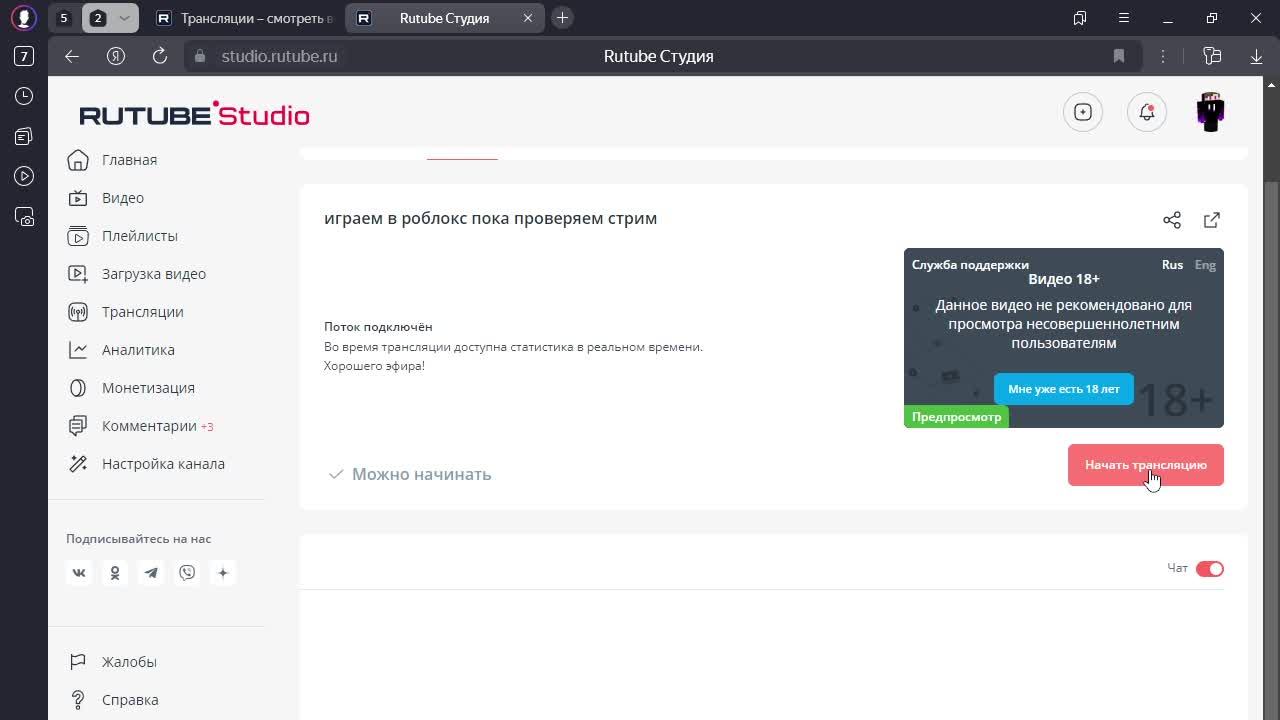Click the site lock icon
Viewport: 1280px width, 720px height.
click(200, 56)
